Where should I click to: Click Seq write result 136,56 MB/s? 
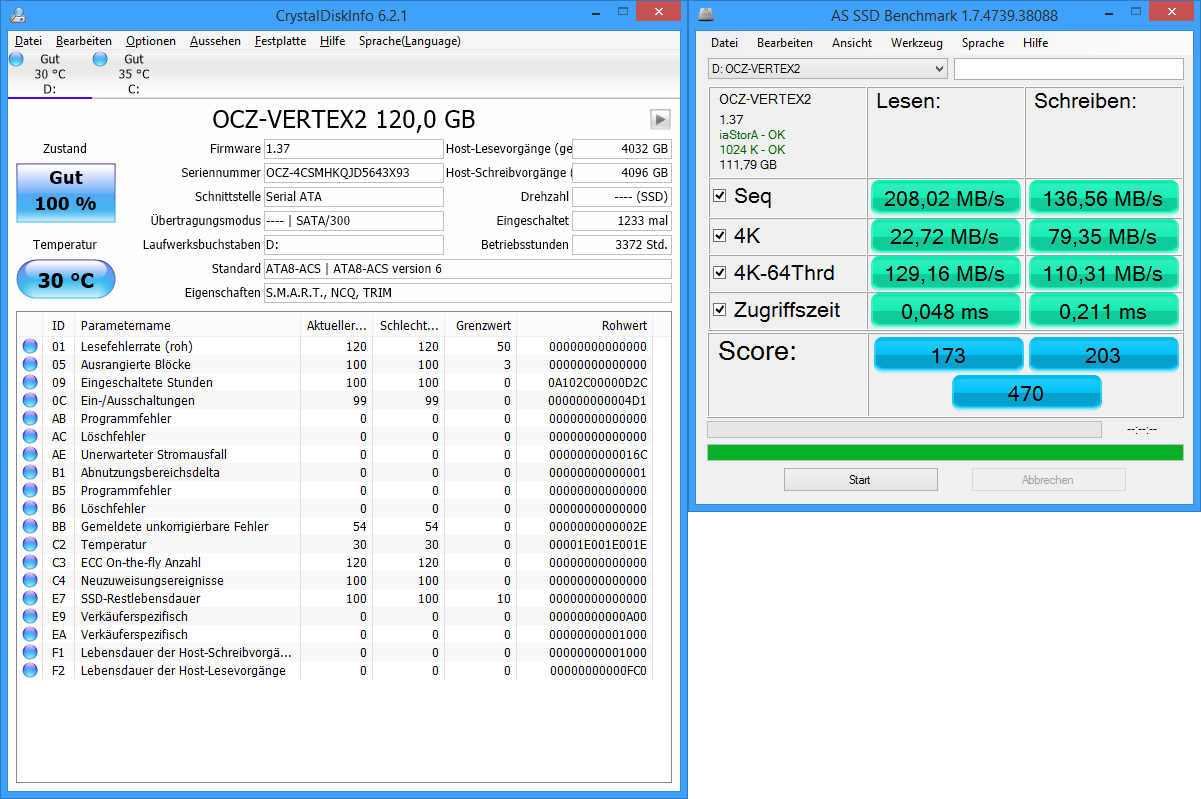tap(1103, 197)
